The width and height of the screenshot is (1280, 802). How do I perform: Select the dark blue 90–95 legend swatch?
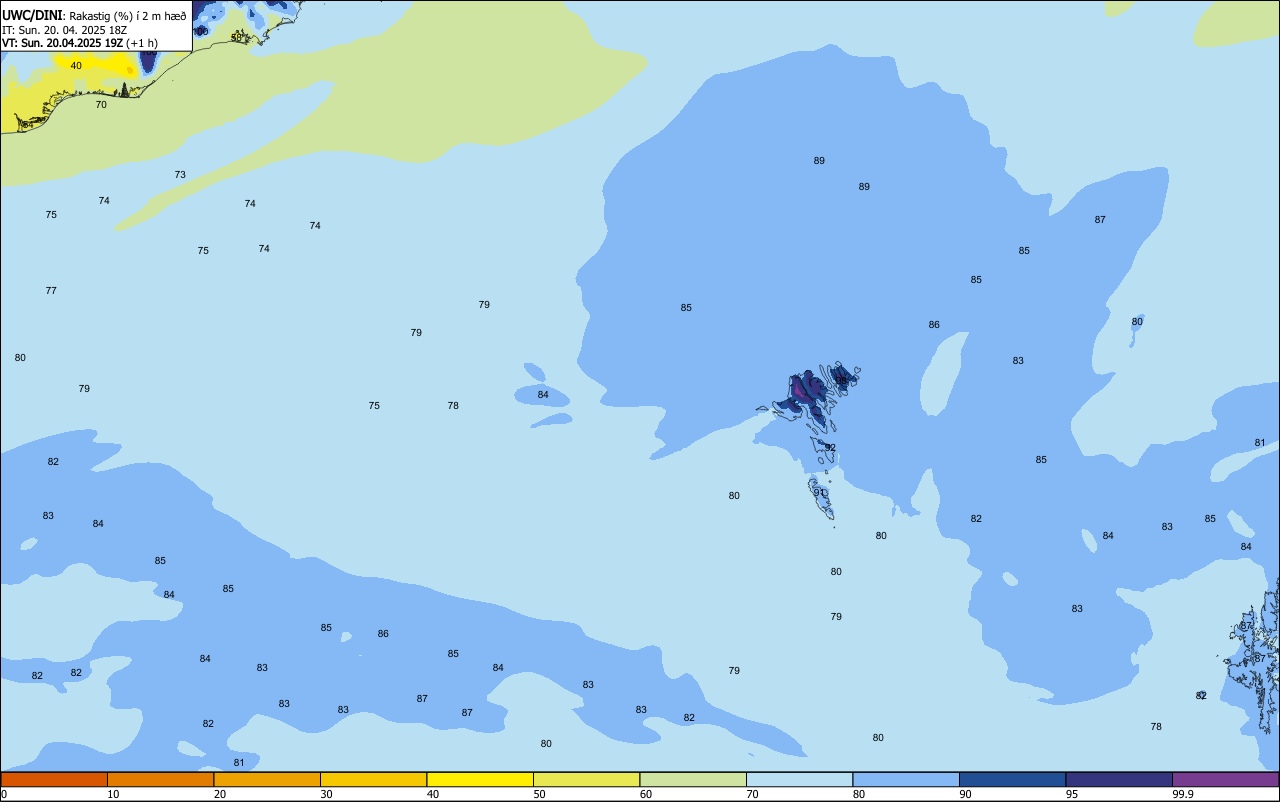pyautogui.click(x=1012, y=779)
